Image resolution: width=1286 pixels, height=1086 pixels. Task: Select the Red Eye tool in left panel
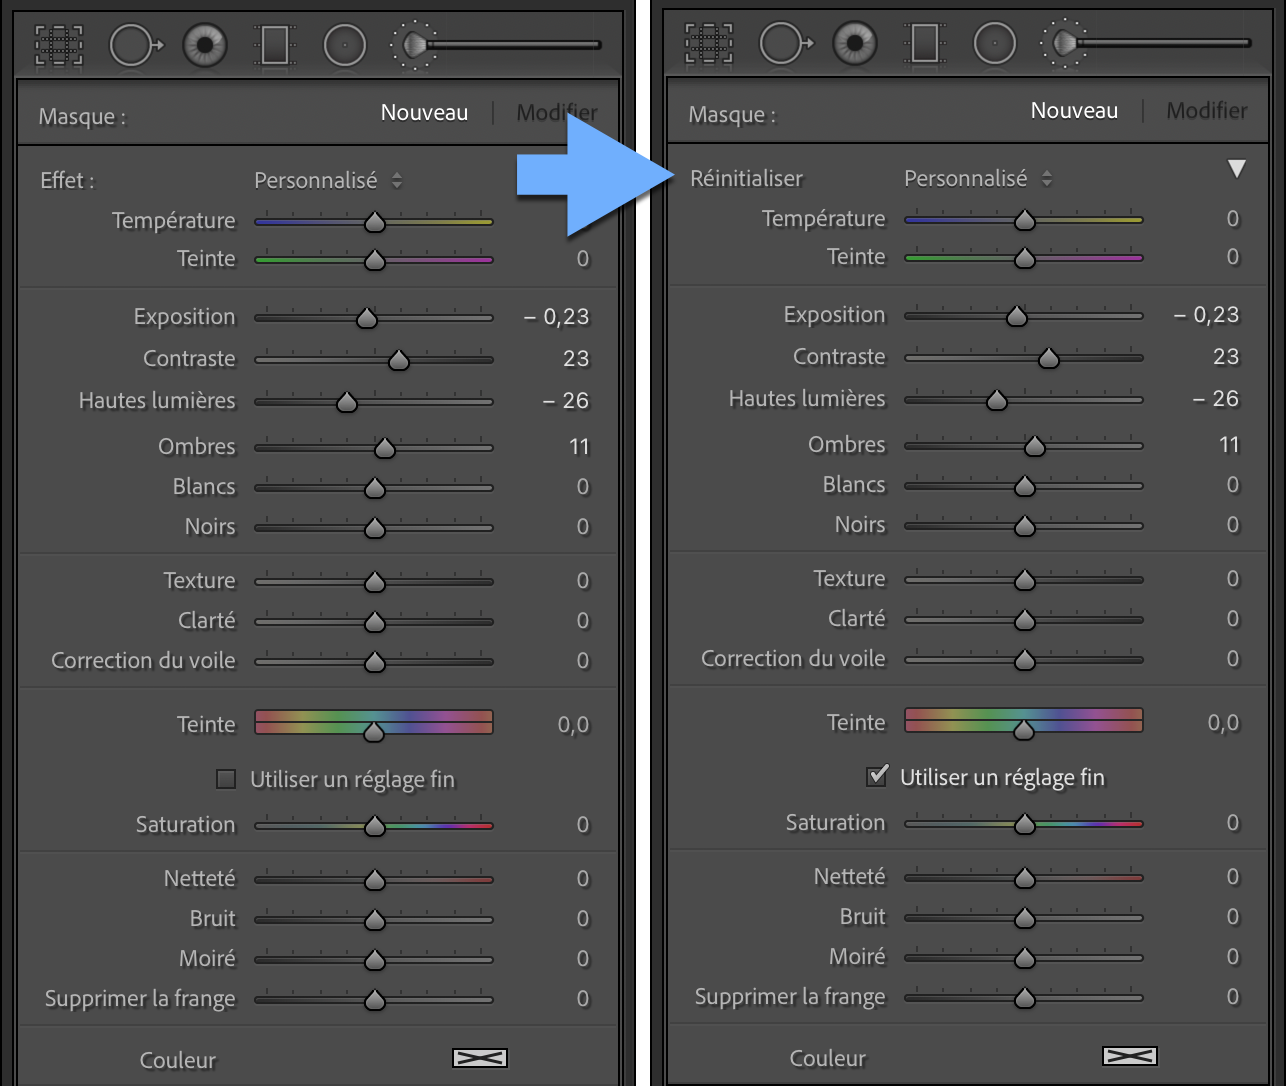point(205,45)
